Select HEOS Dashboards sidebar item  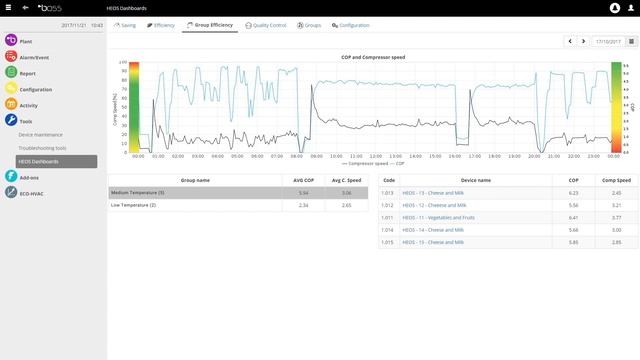pos(56,162)
